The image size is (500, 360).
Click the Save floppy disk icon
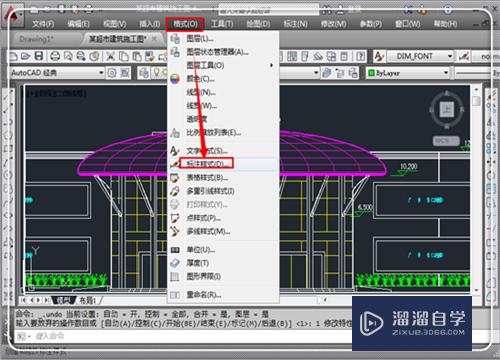point(39,56)
